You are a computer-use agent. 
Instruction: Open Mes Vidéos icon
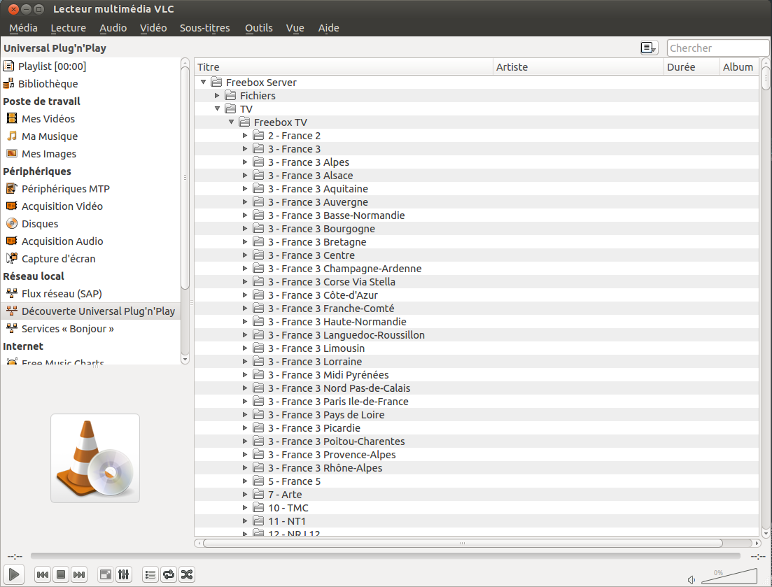click(x=12, y=118)
